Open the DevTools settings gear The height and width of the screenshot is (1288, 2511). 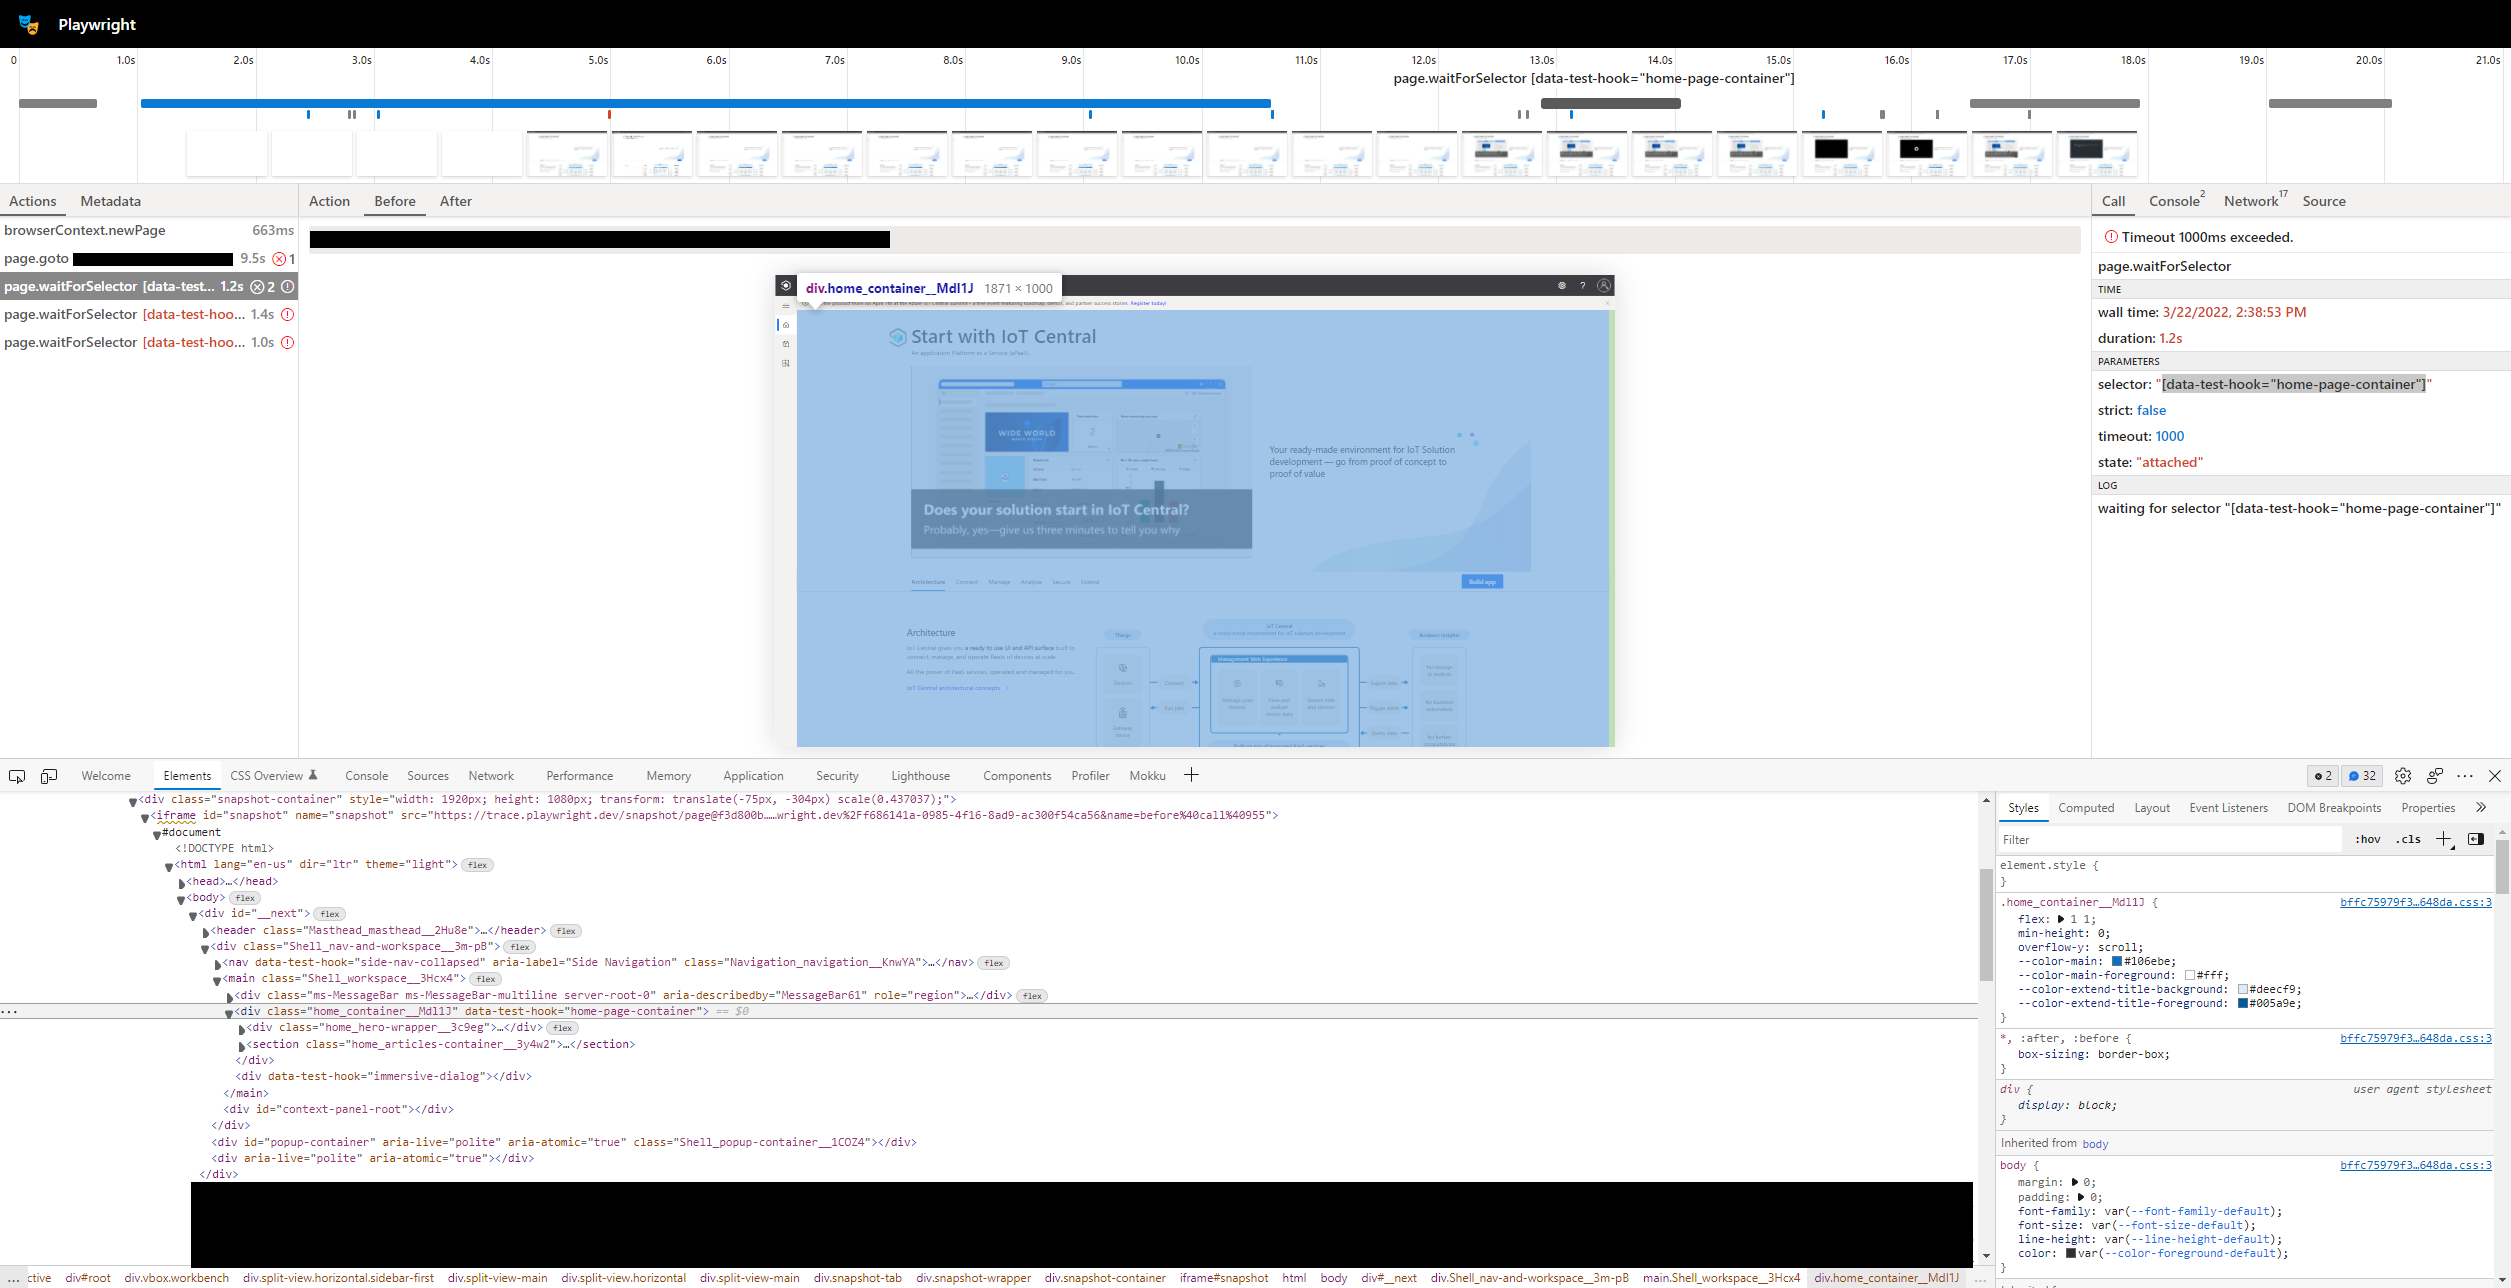coord(2403,775)
